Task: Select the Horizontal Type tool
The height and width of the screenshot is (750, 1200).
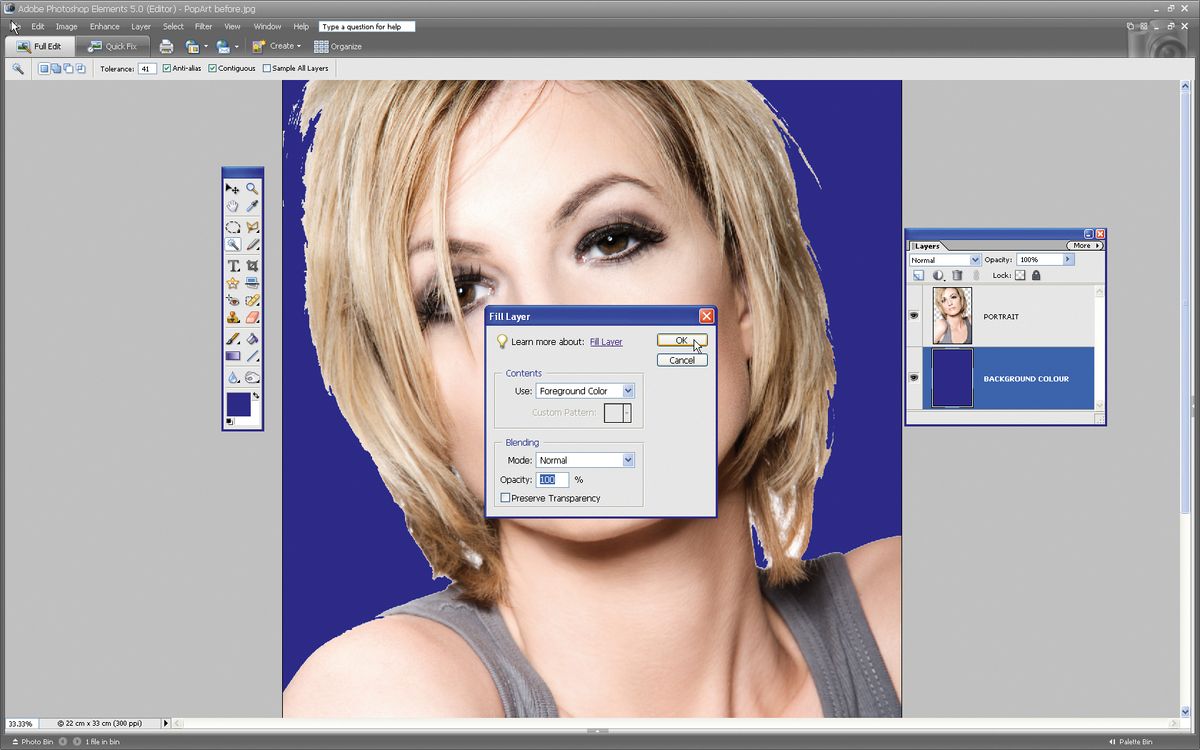Action: [233, 266]
